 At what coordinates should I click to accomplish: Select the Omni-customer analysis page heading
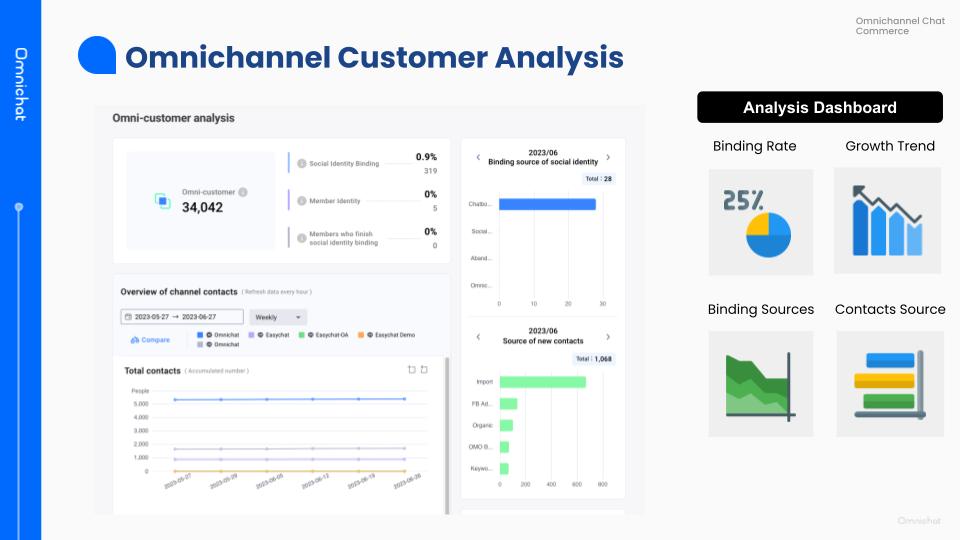coord(173,118)
